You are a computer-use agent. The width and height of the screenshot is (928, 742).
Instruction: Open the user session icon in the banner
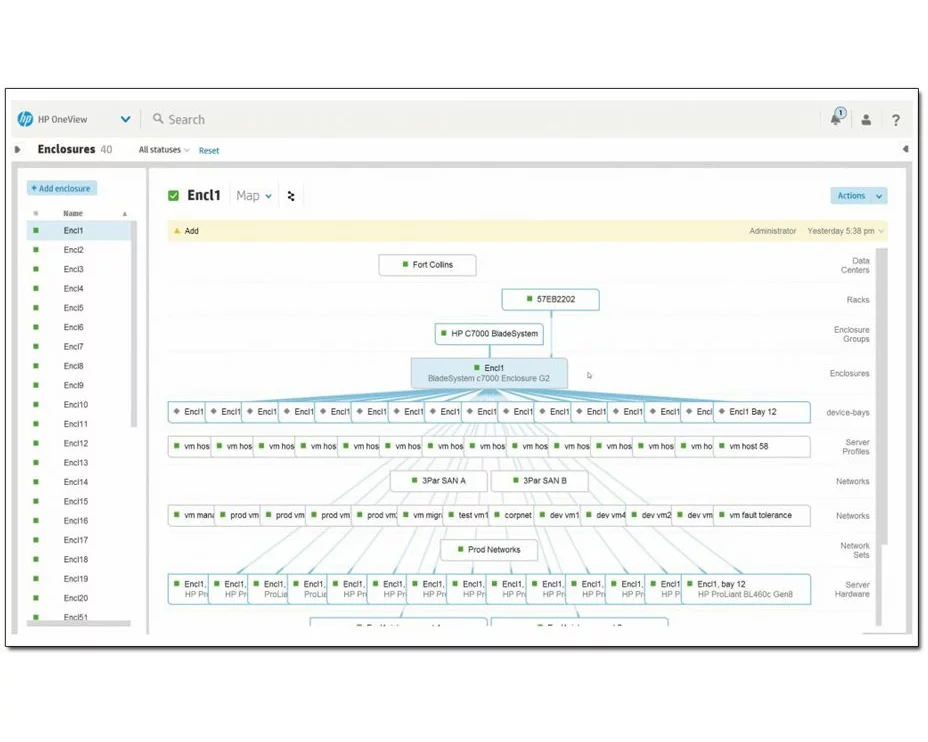pos(866,119)
